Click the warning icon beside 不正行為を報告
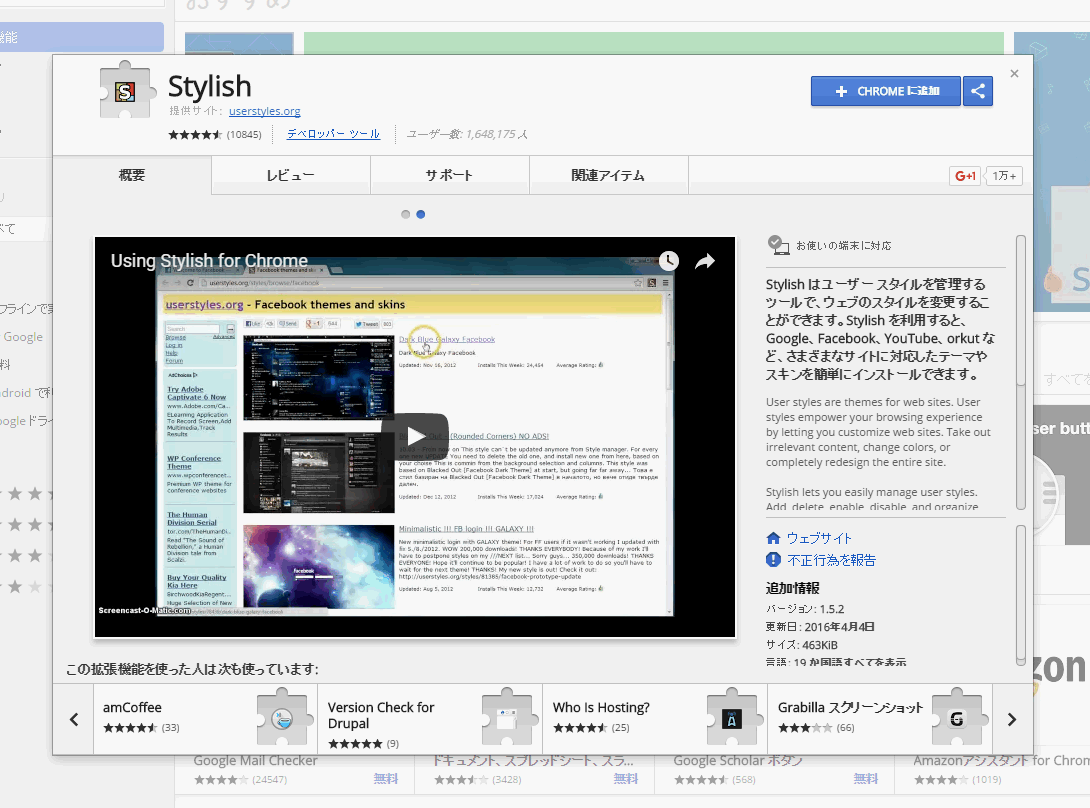 773,560
